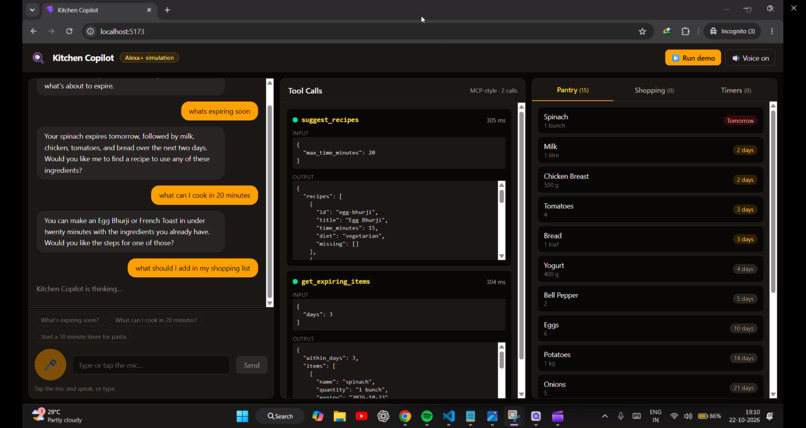The width and height of the screenshot is (806, 428).
Task: Close the Kitchen Copilot browser tab
Action: [x=149, y=10]
